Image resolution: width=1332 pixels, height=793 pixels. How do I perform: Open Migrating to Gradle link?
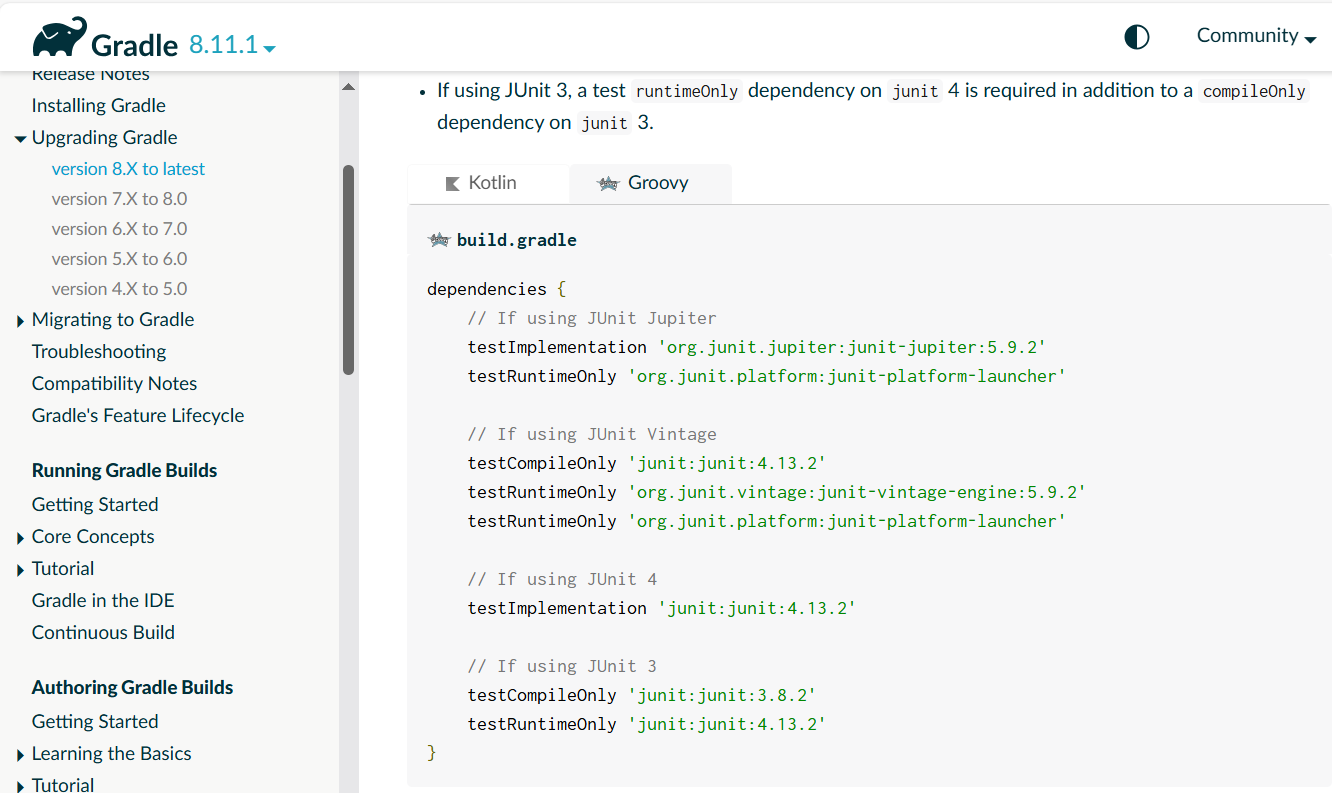coord(113,319)
